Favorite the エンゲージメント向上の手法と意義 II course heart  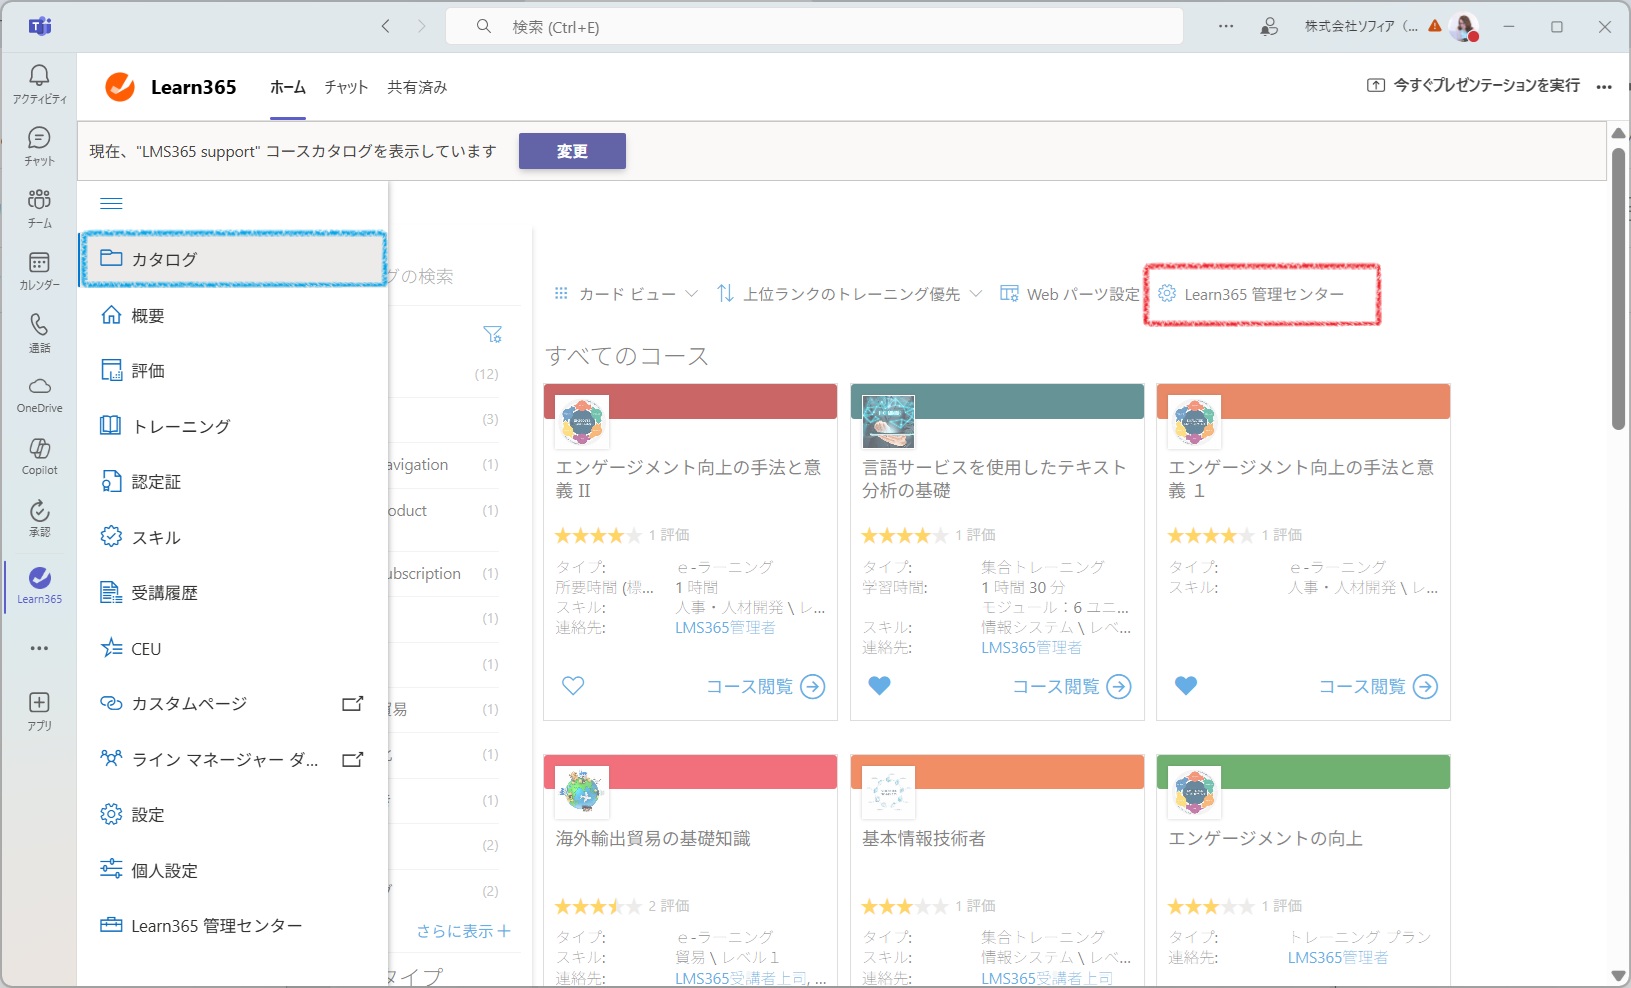click(573, 686)
